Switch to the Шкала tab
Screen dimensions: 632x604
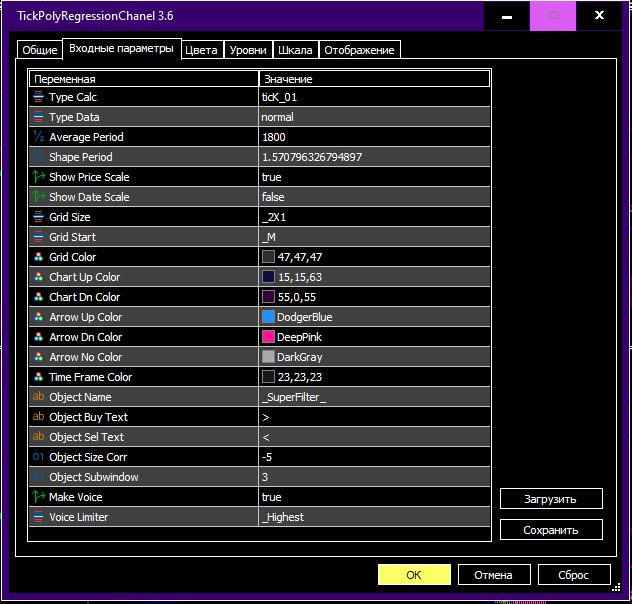pos(295,50)
